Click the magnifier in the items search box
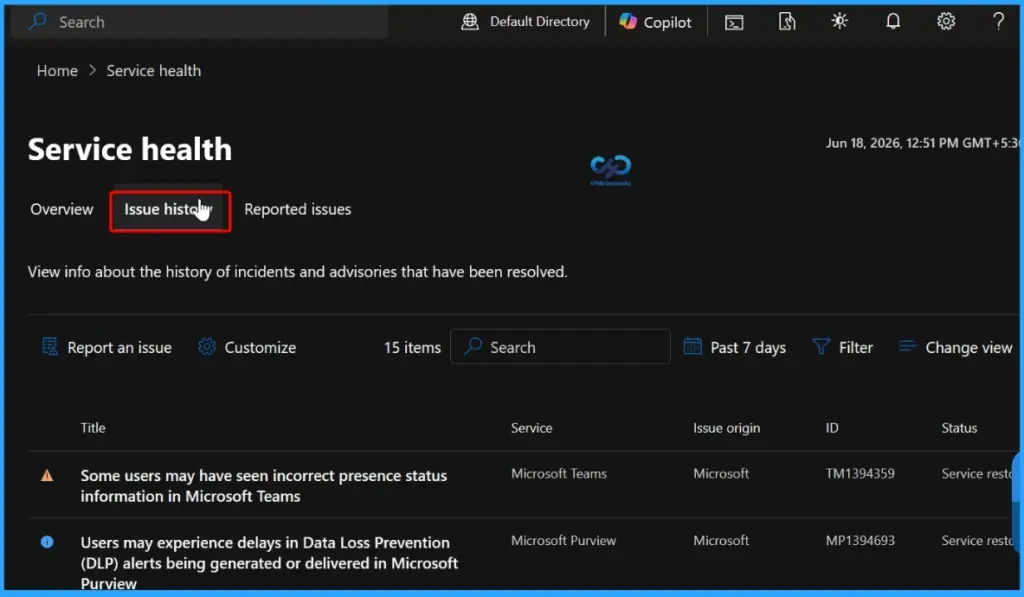Image resolution: width=1024 pixels, height=597 pixels. click(x=473, y=346)
